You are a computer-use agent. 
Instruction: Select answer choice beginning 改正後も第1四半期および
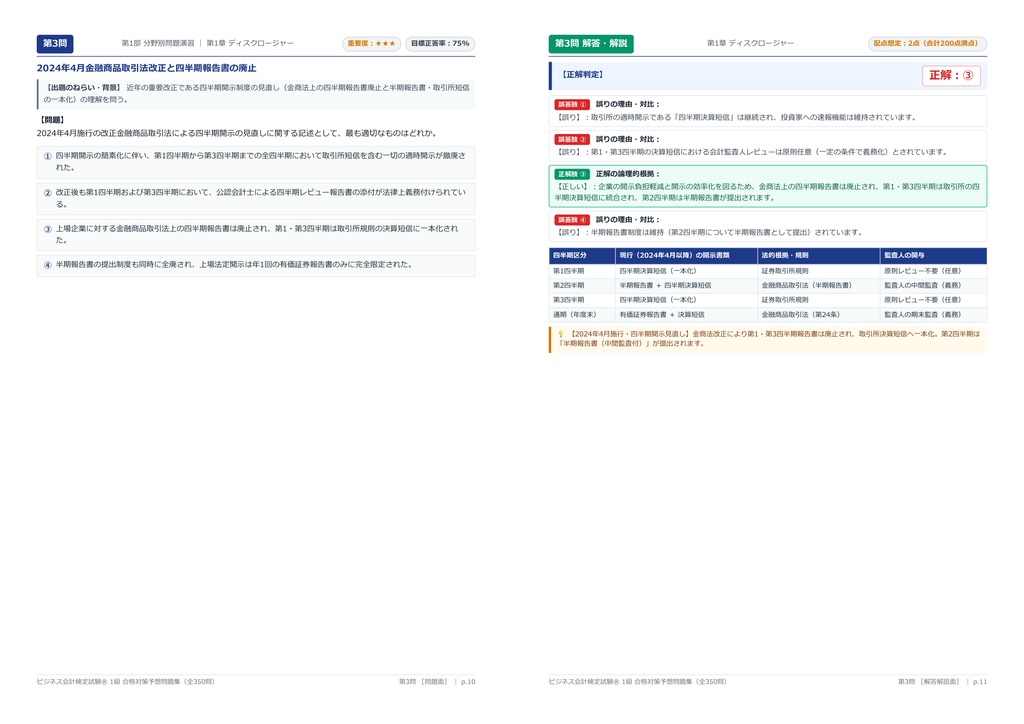pos(256,198)
